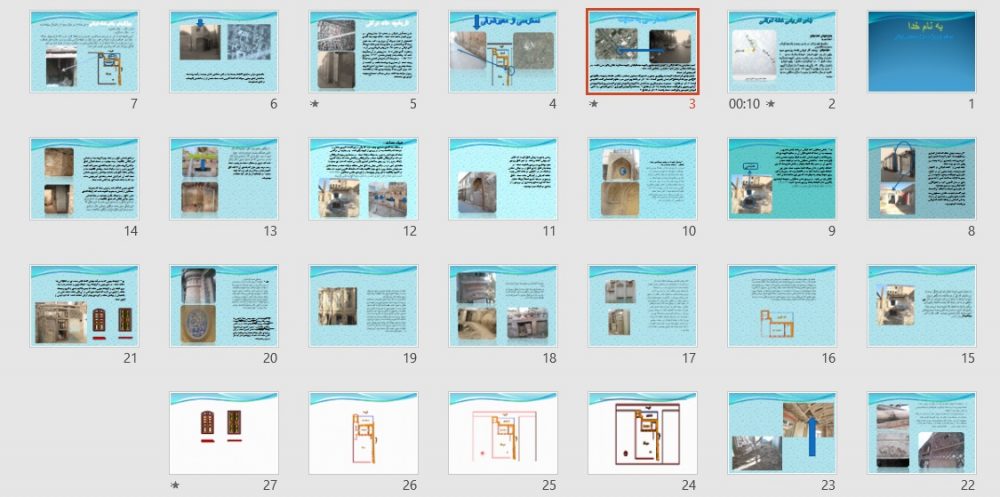Viewport: 1000px width, 497px height.
Task: Select slide 12 with two street photos
Action: [x=363, y=179]
